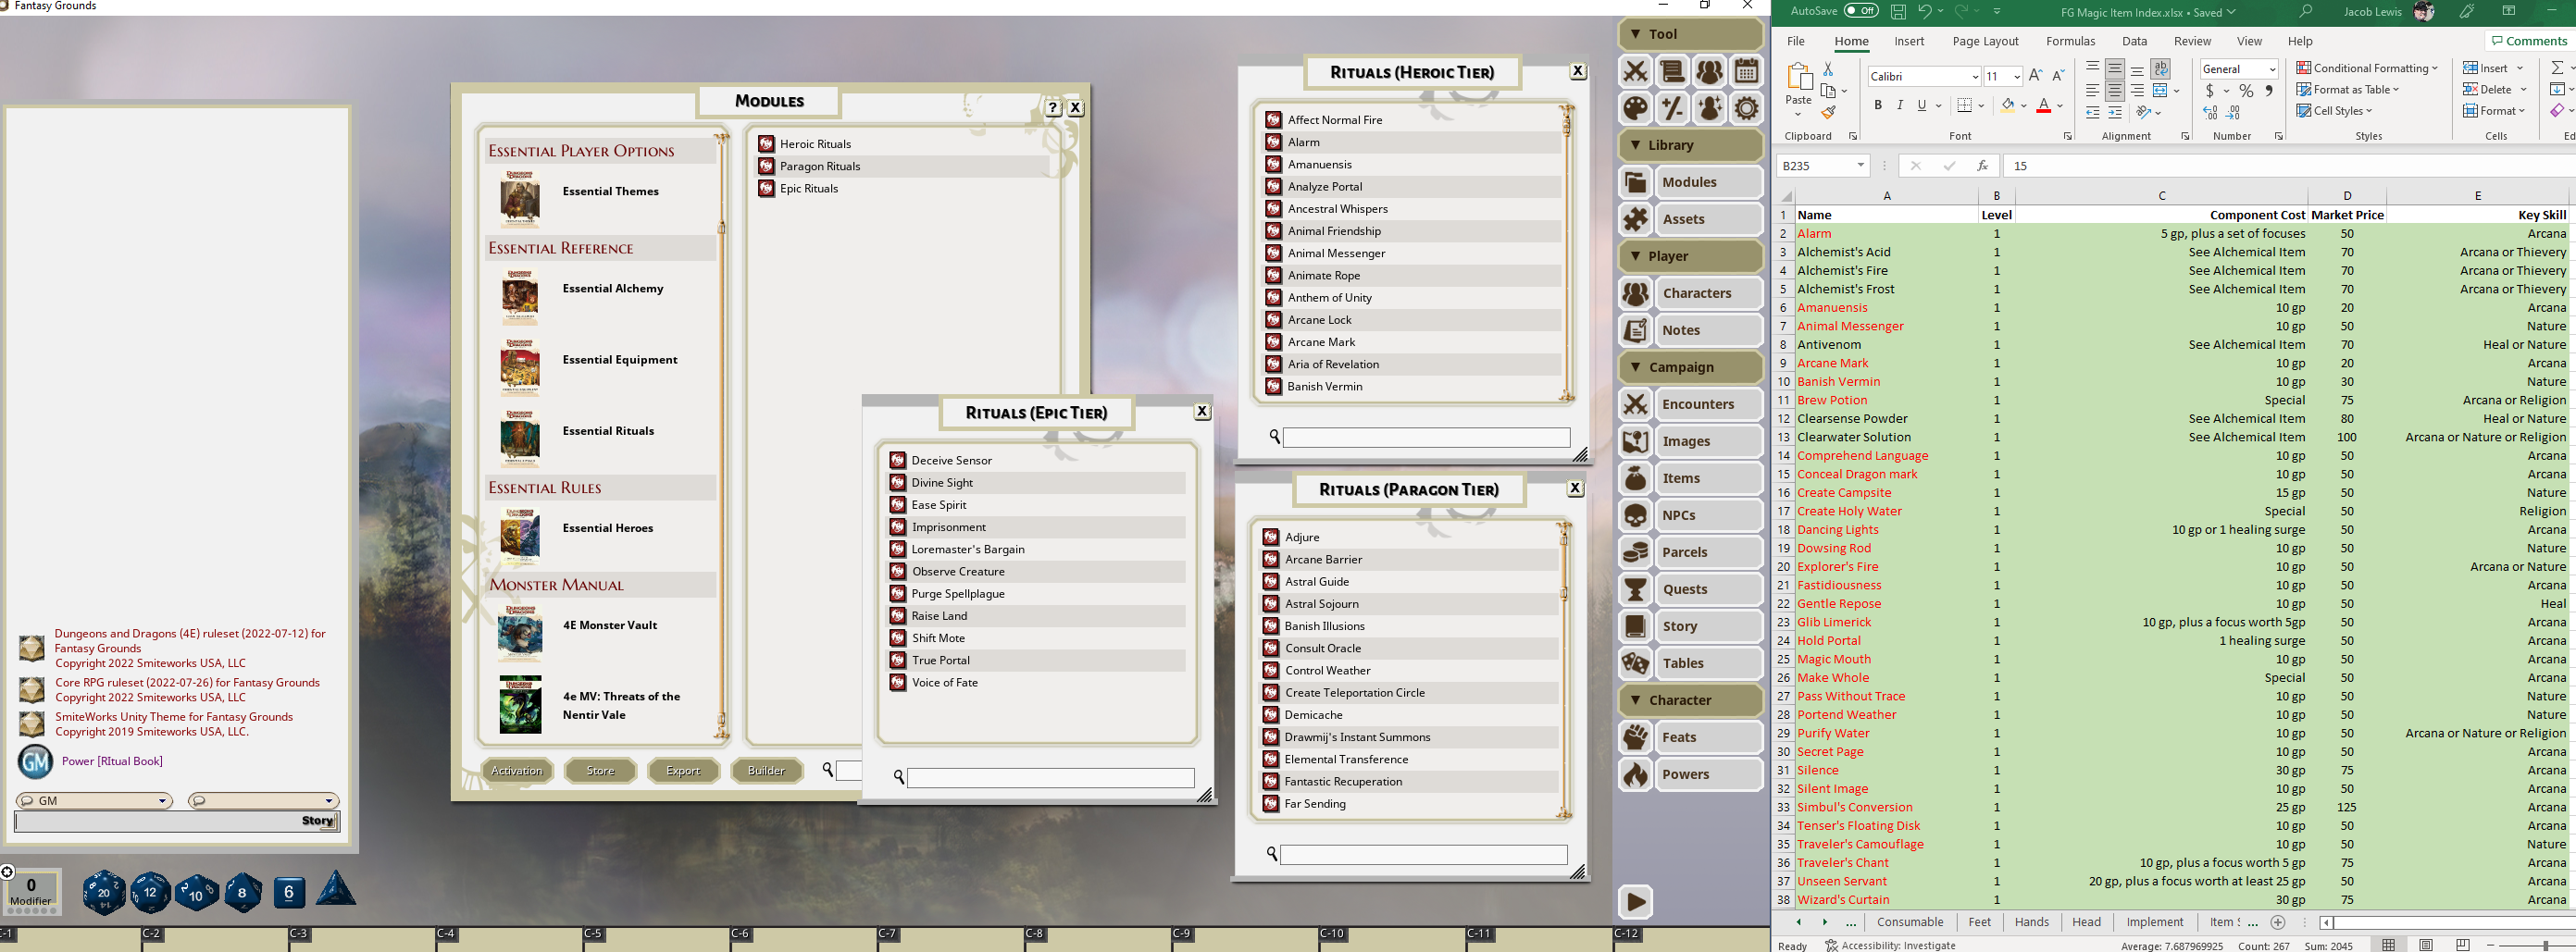Open the Name Box B235 dropdown arrow
Image resolution: width=2576 pixels, height=952 pixels.
1860,166
